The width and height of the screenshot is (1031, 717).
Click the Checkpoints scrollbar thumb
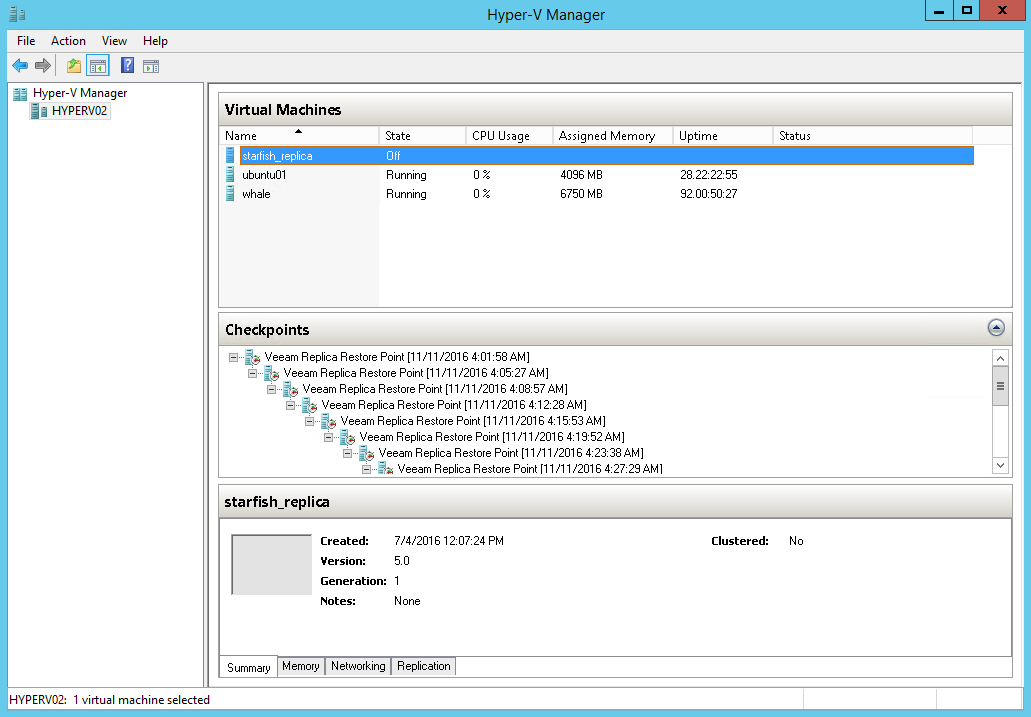click(1000, 386)
